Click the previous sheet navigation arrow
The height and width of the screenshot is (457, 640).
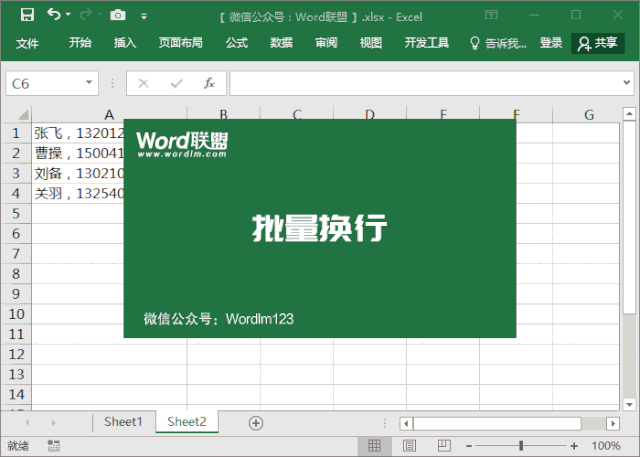click(27, 423)
